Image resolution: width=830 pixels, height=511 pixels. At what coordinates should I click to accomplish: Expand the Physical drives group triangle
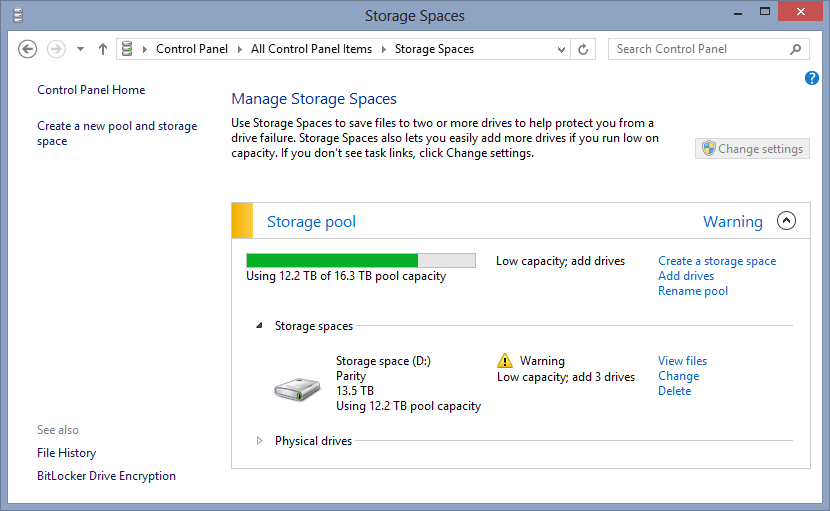pyautogui.click(x=259, y=441)
